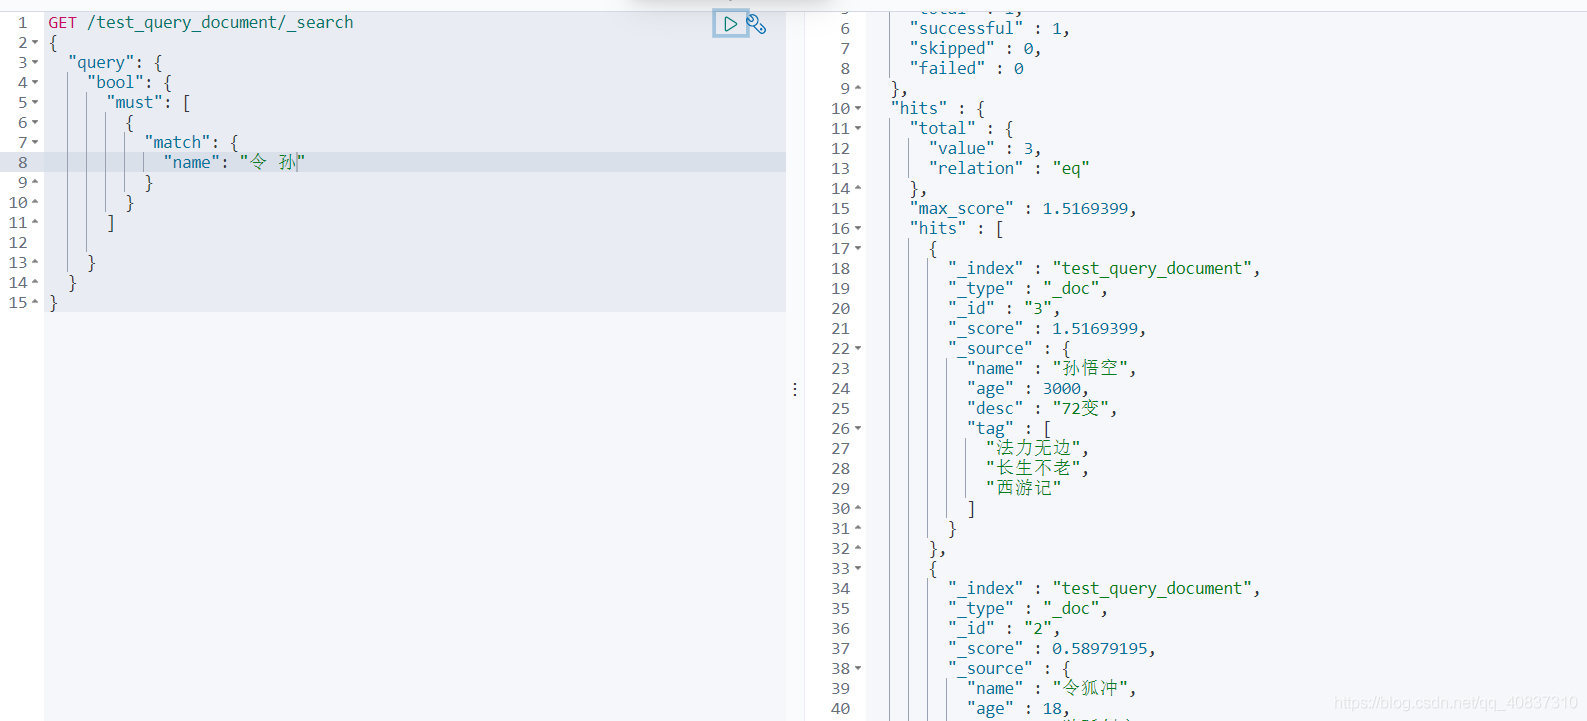Click the "failed" : 0 response line
The image size is (1587, 721).
[x=966, y=68]
